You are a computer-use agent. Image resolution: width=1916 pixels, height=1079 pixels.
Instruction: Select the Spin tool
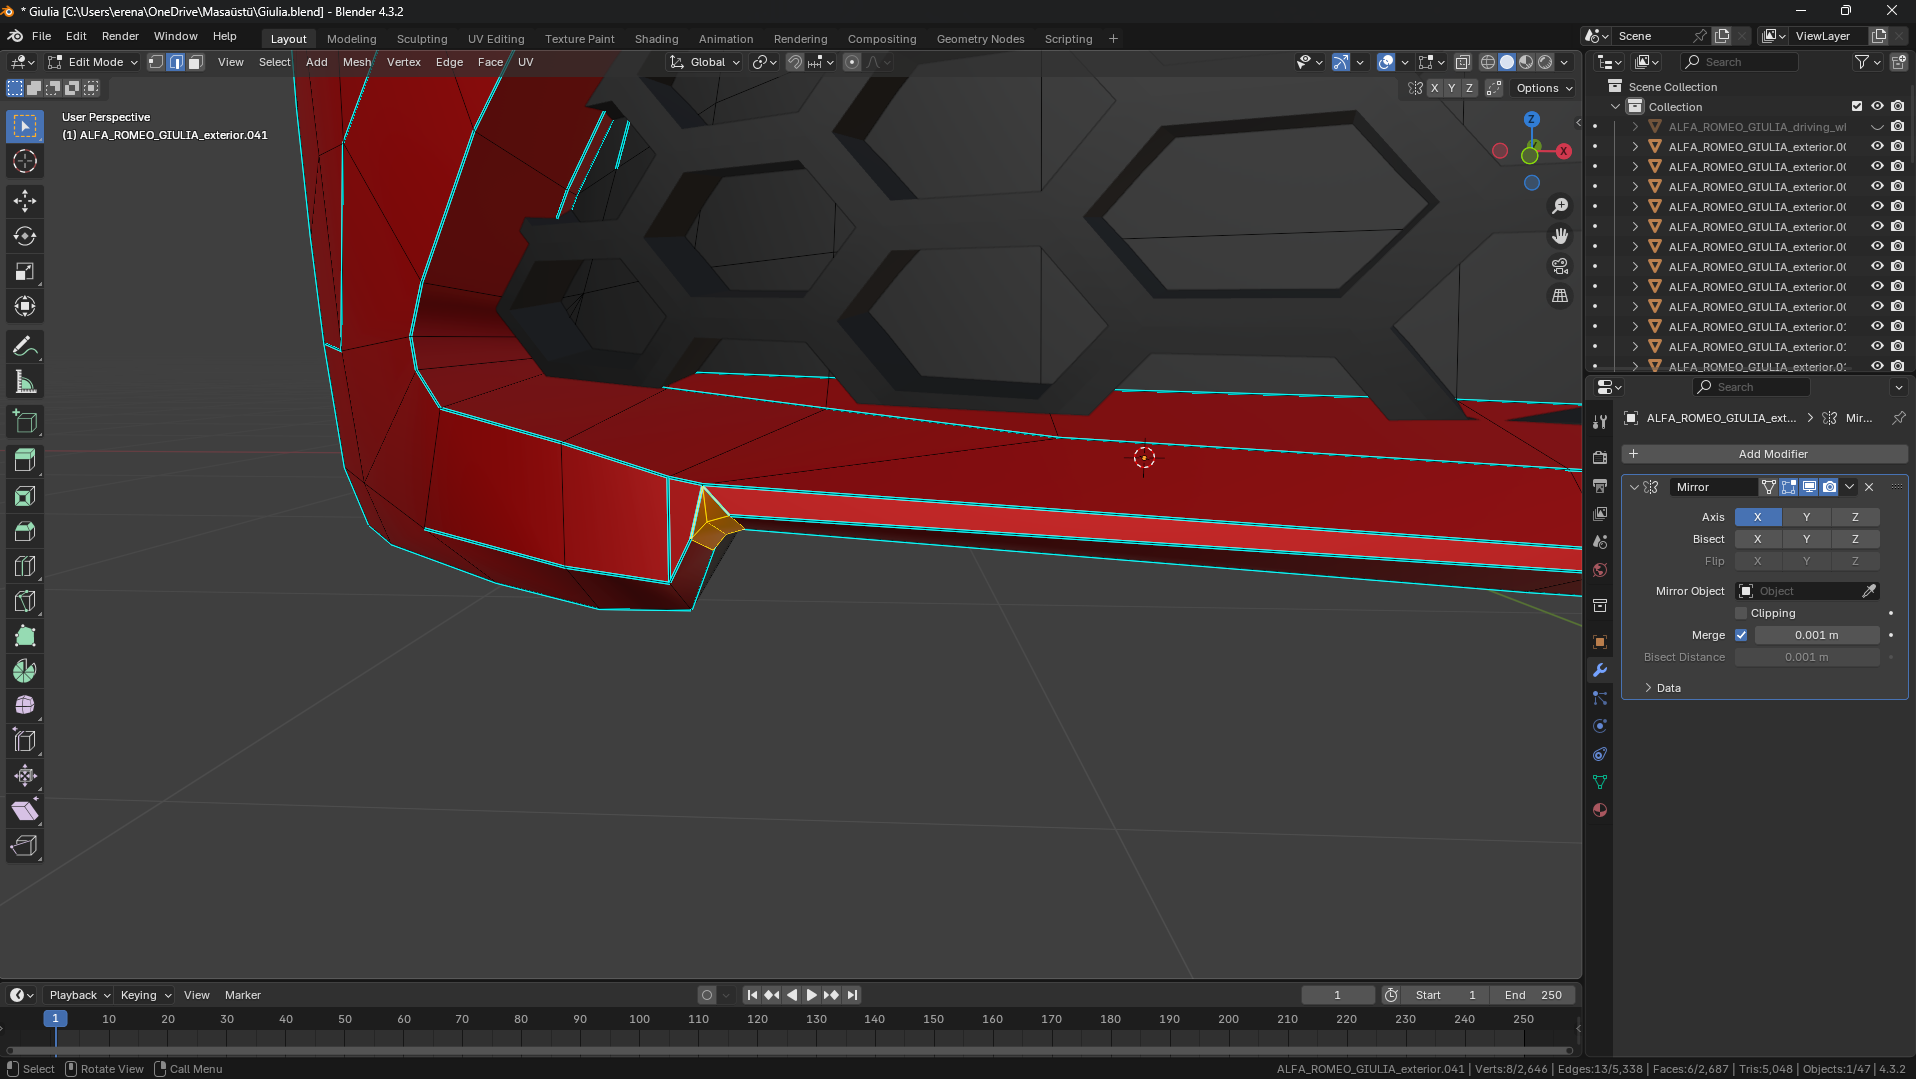(25, 671)
